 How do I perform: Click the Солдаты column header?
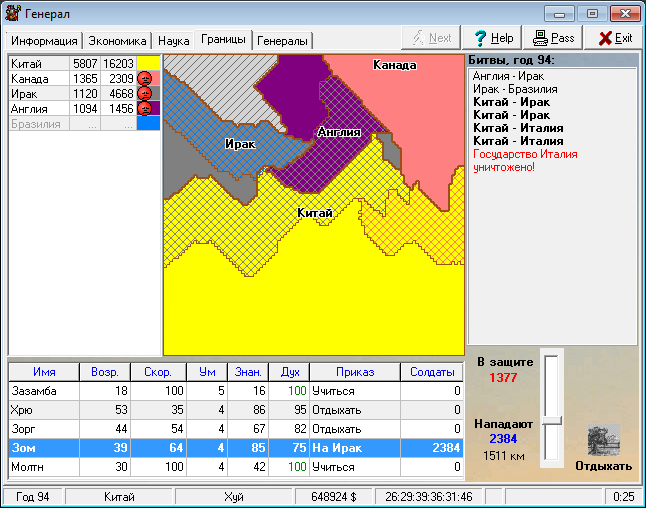coord(432,372)
